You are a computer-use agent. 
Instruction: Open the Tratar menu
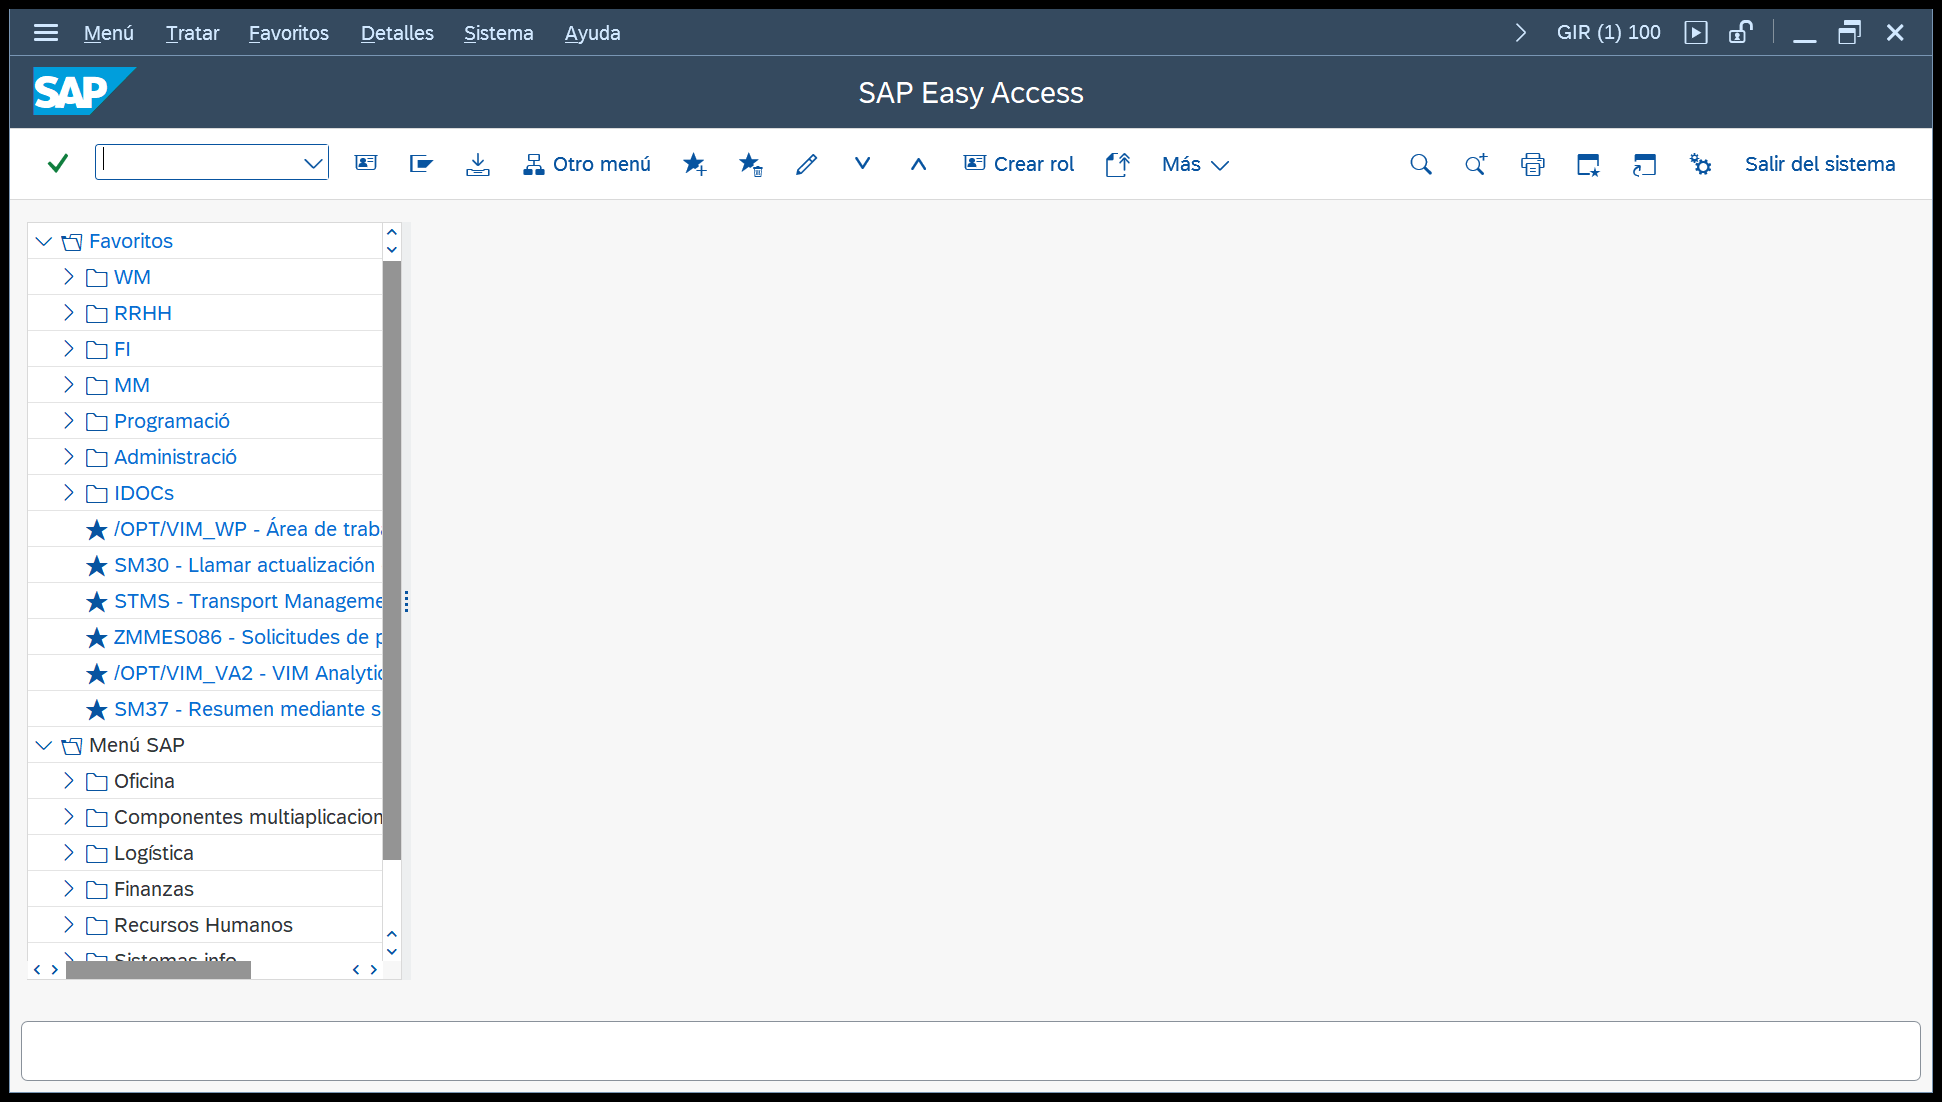click(192, 33)
